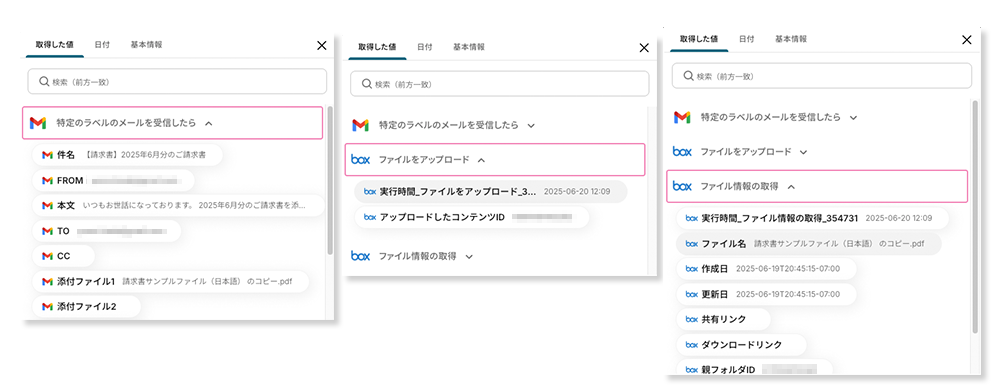Click the Box icon on the ダウンロードリンク chip
The image size is (1000, 390).
coord(692,344)
